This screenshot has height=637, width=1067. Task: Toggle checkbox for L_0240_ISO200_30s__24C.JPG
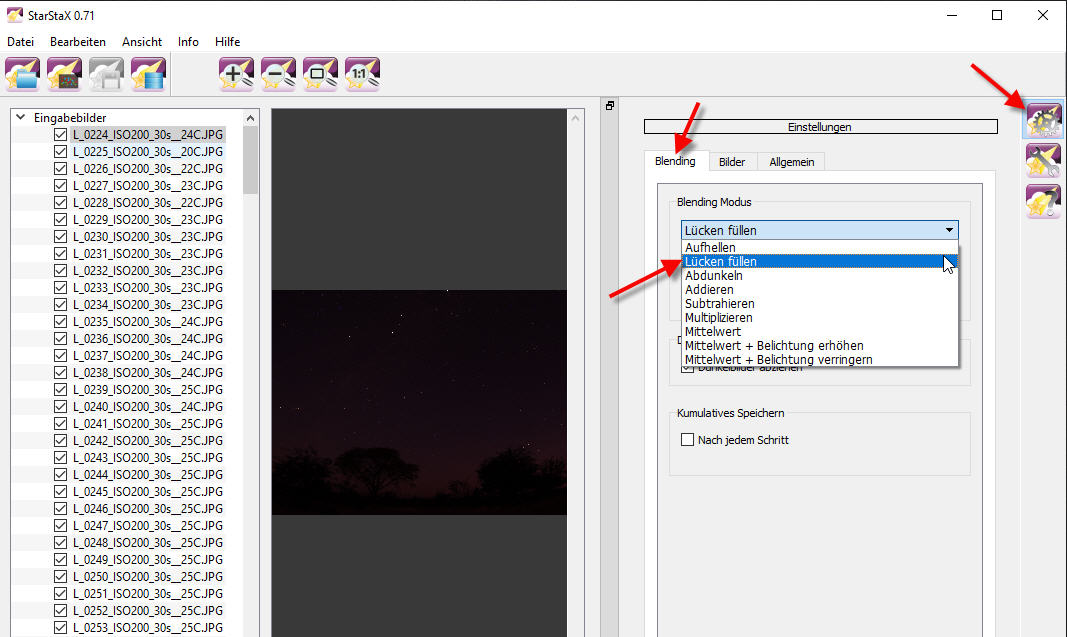pyautogui.click(x=61, y=406)
